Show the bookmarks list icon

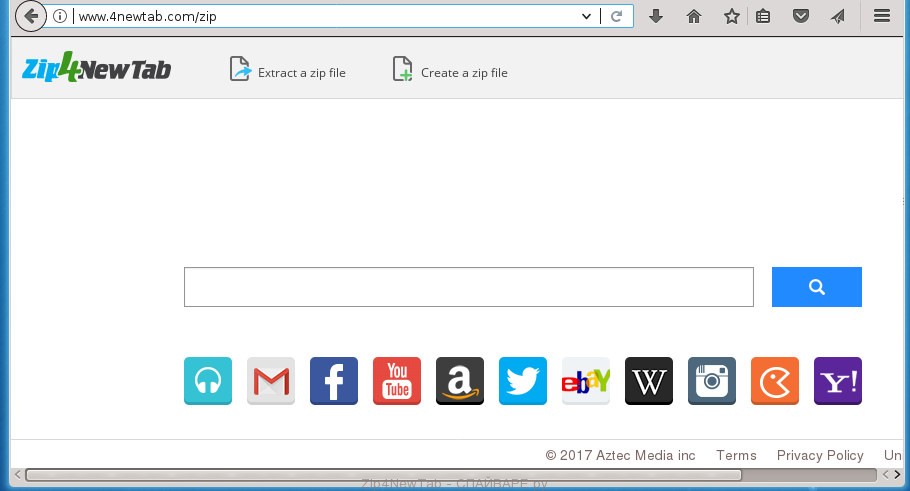click(763, 16)
